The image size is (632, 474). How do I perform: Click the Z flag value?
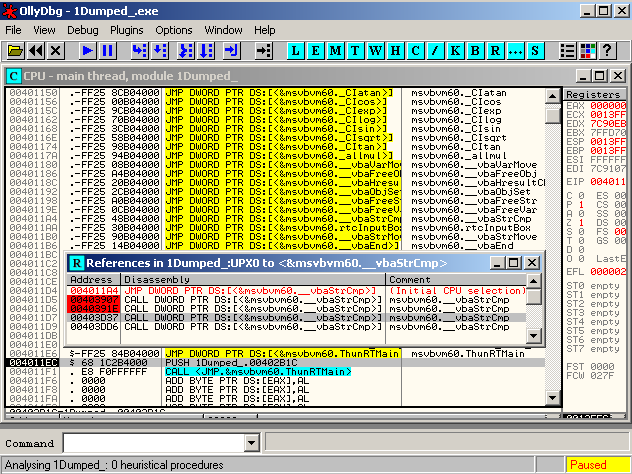[581, 222]
